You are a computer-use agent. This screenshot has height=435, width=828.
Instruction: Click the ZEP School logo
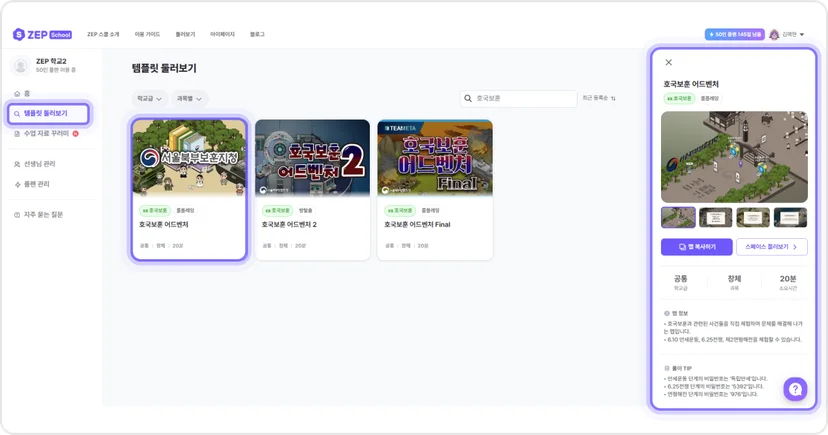click(42, 34)
